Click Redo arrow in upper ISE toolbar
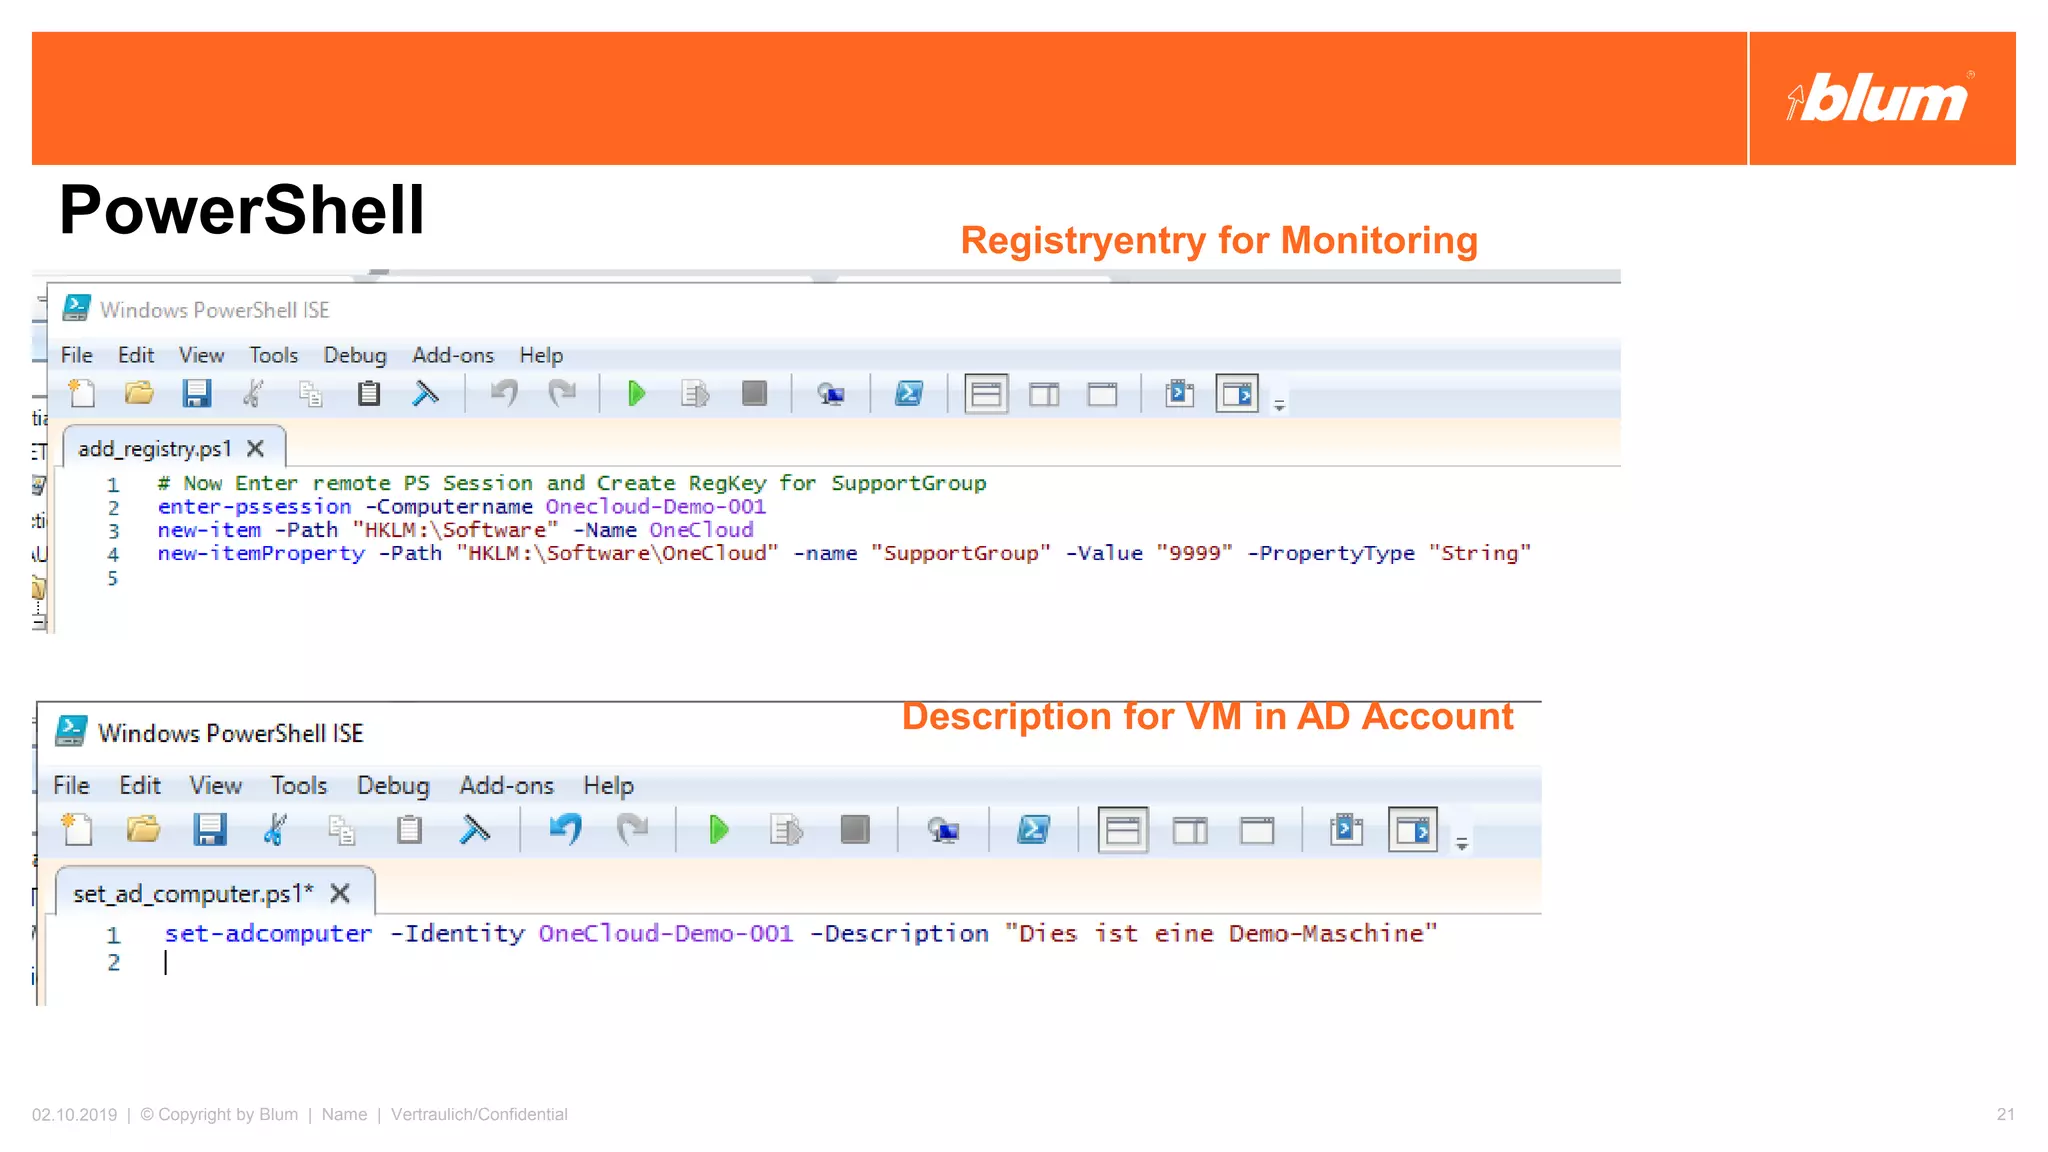2048x1152 pixels. pyautogui.click(x=563, y=394)
